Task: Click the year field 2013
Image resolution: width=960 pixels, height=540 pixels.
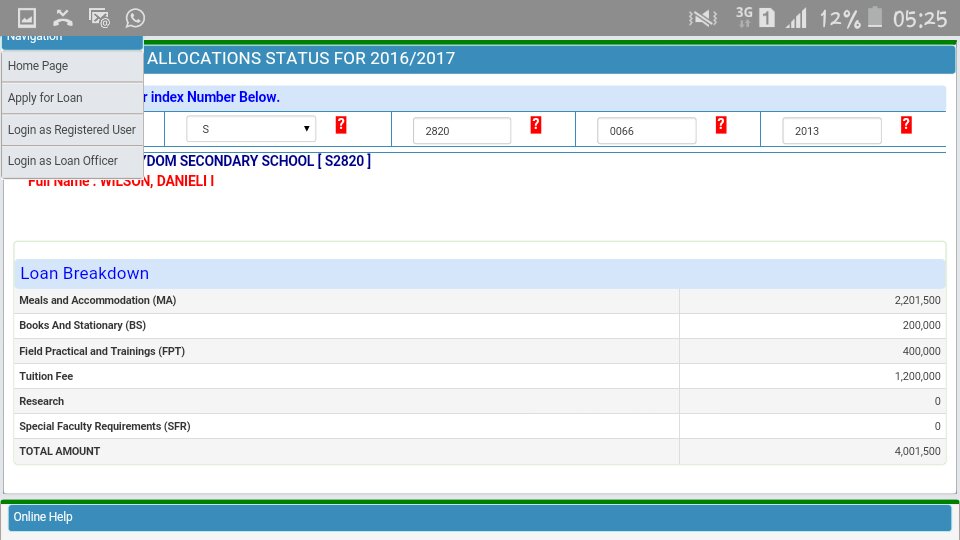Action: pos(832,131)
